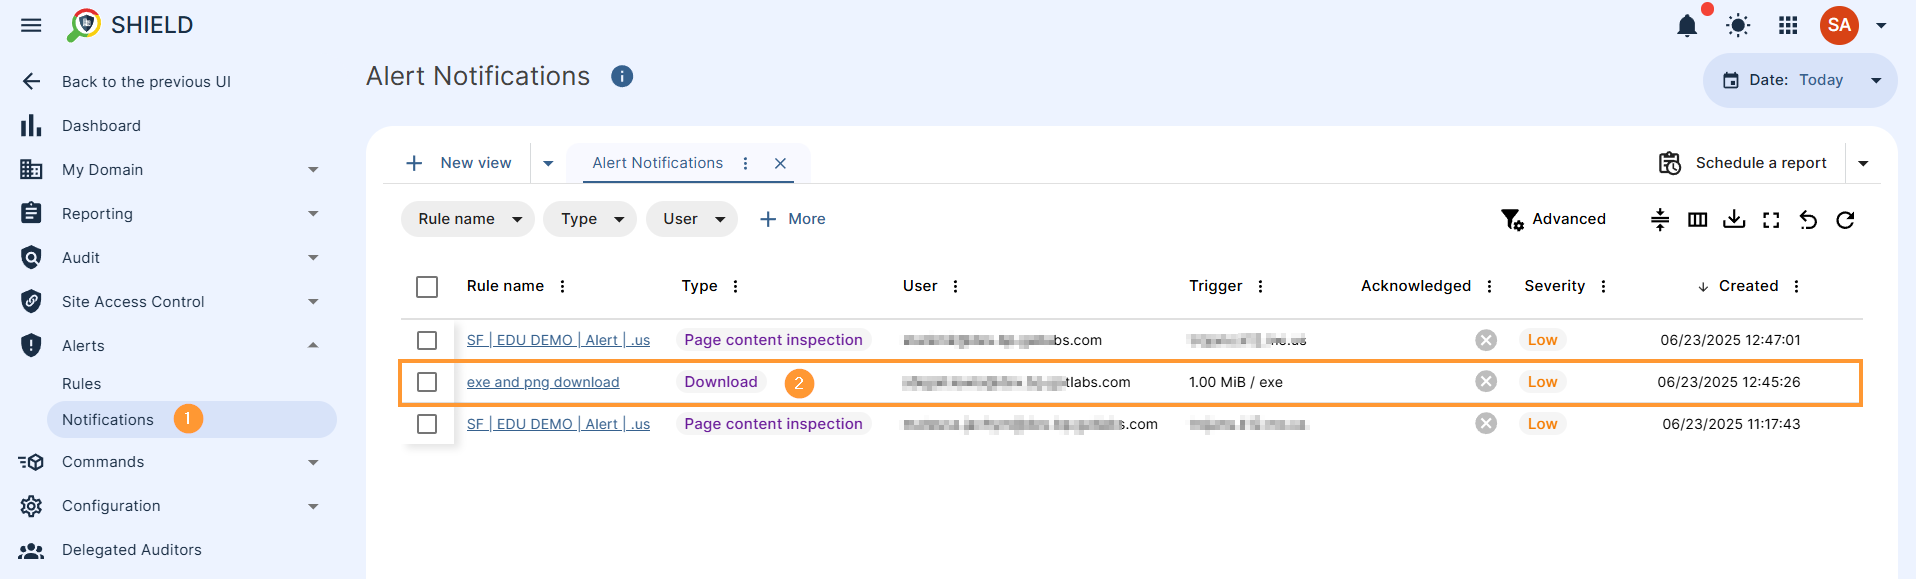This screenshot has height=579, width=1916.
Task: Open the column chooser icon
Action: [1697, 220]
